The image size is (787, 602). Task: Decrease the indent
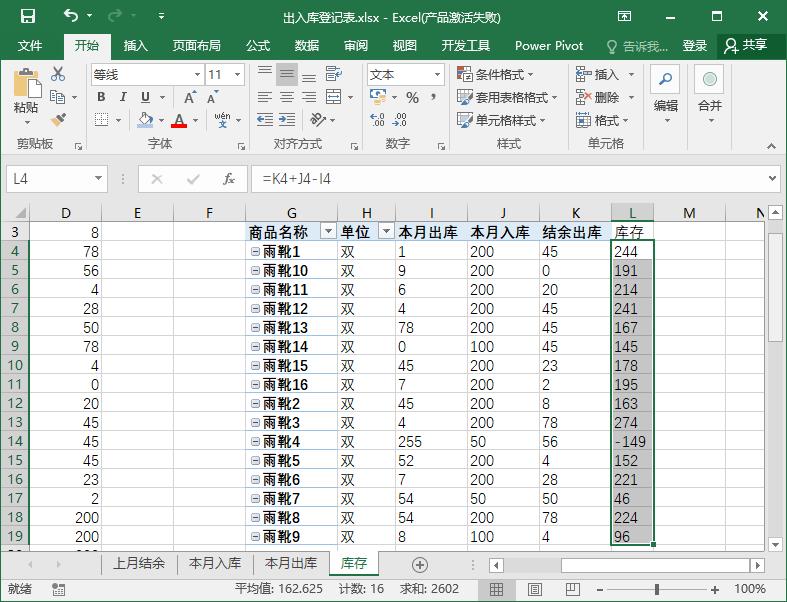(x=265, y=120)
